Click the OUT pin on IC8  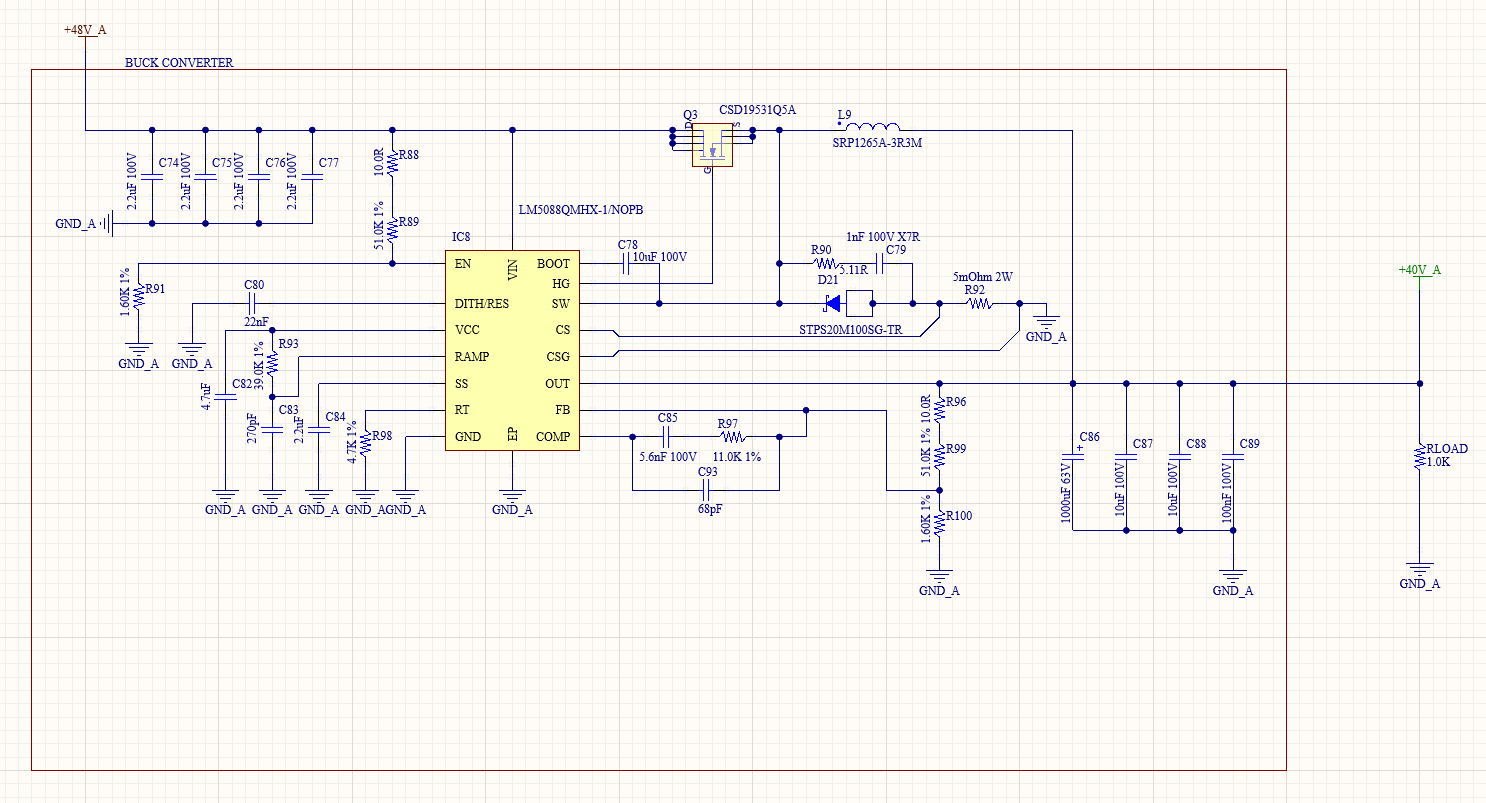click(x=557, y=384)
